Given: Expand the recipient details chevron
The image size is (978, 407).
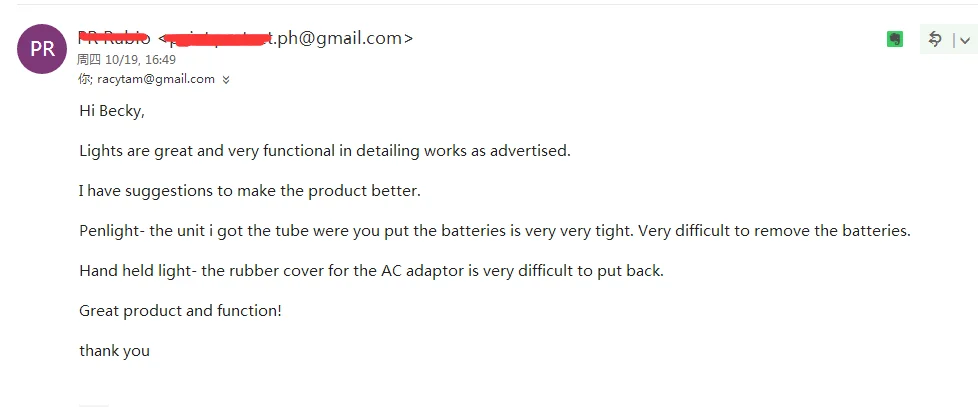Looking at the screenshot, I should (x=226, y=80).
